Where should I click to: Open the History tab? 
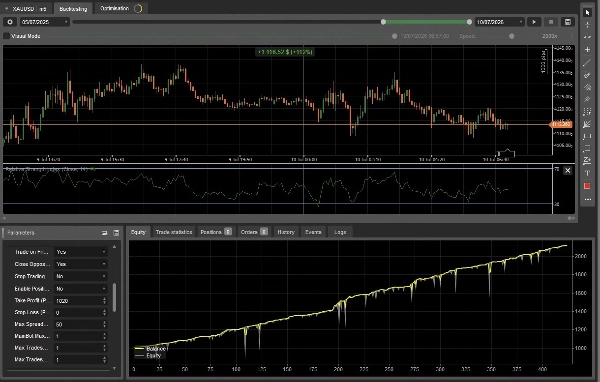[286, 232]
